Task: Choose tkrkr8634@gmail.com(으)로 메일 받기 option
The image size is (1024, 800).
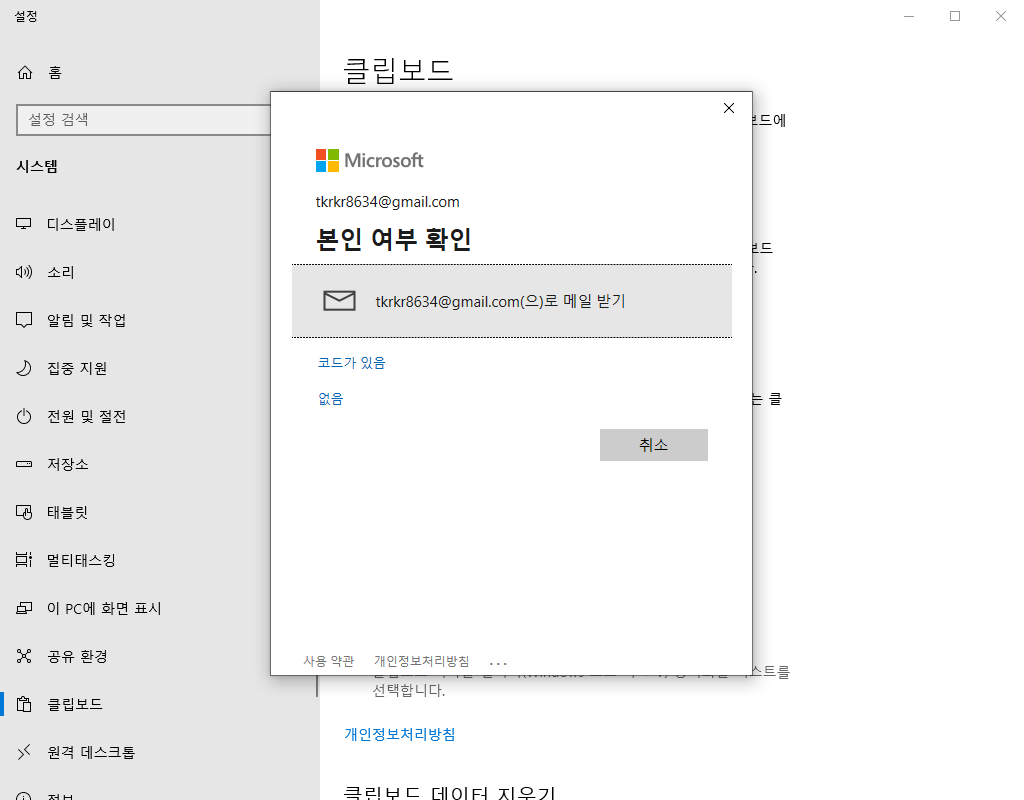Action: tap(512, 301)
